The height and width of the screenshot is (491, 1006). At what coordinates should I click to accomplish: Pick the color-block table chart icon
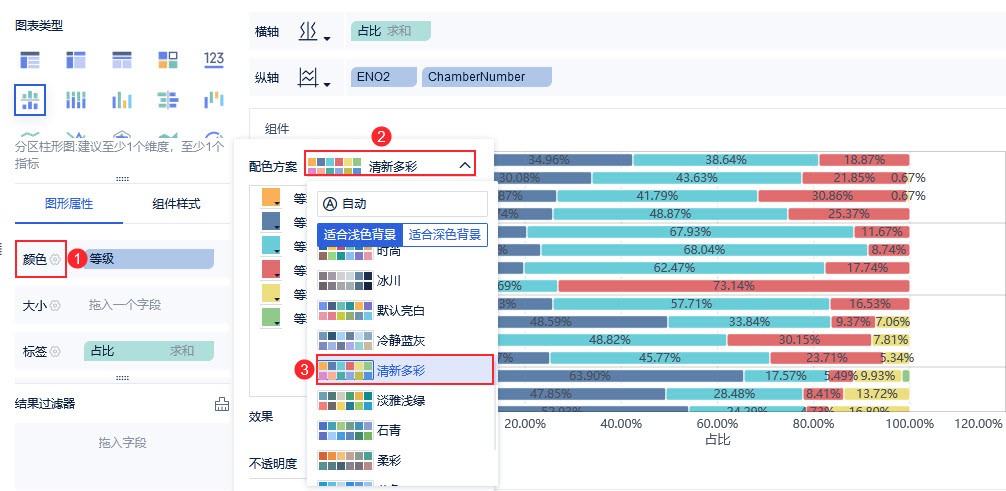point(167,60)
